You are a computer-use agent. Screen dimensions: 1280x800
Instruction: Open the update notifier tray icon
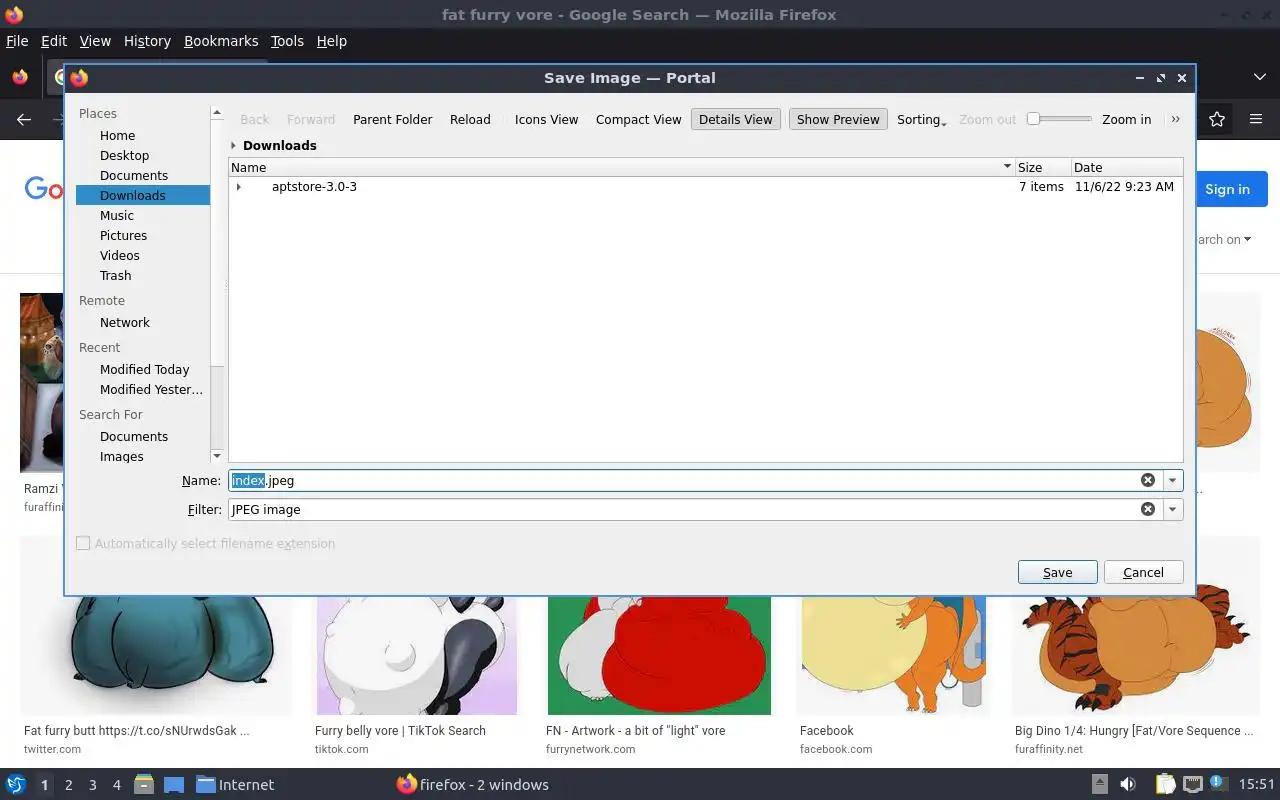(1219, 783)
